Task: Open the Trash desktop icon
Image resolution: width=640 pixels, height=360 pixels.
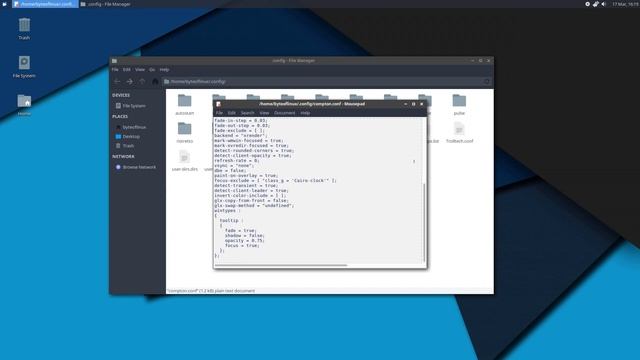Action: click(24, 29)
